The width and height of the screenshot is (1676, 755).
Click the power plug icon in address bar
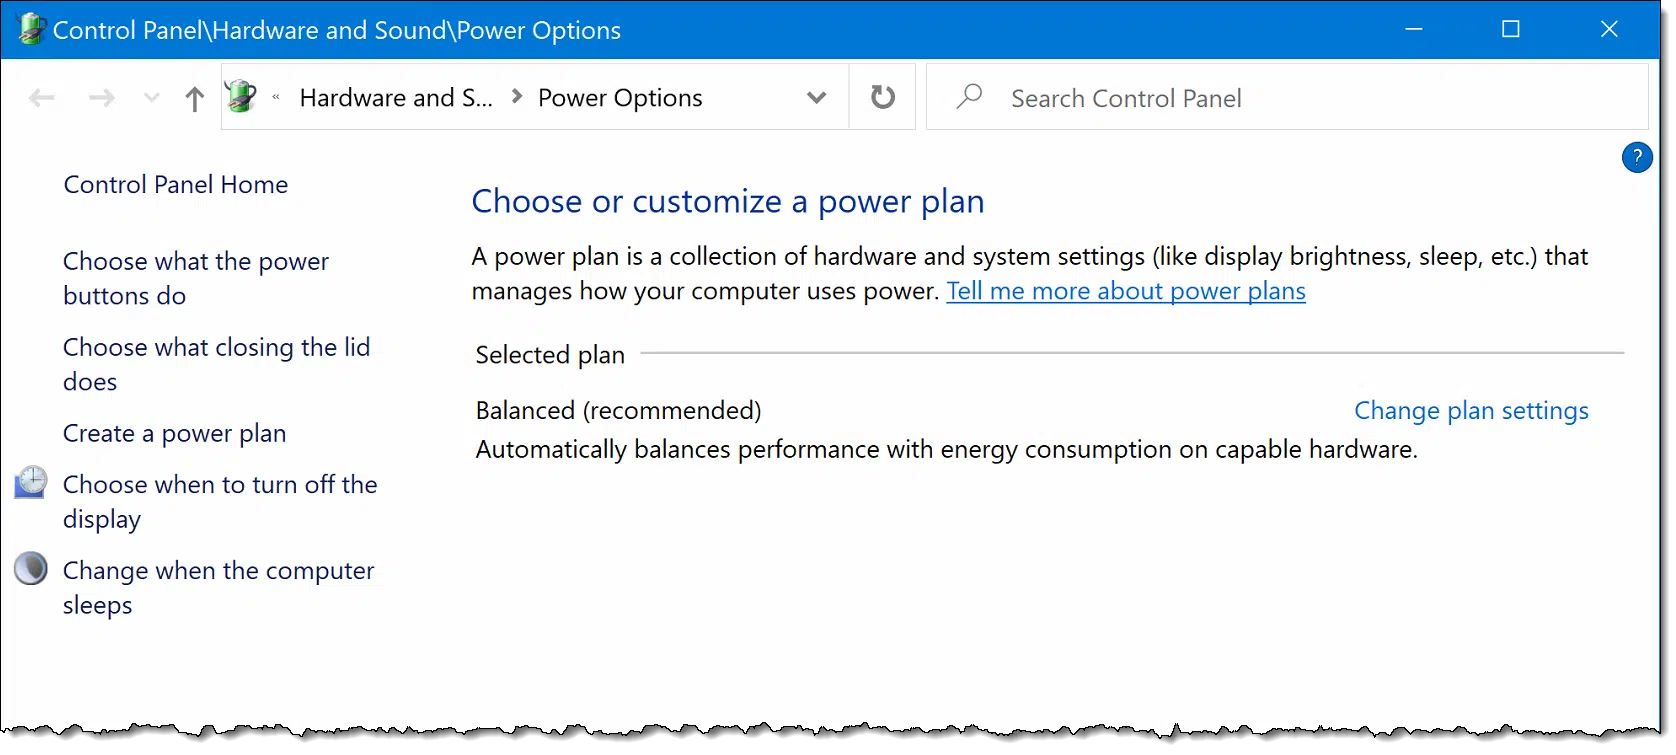tap(241, 96)
